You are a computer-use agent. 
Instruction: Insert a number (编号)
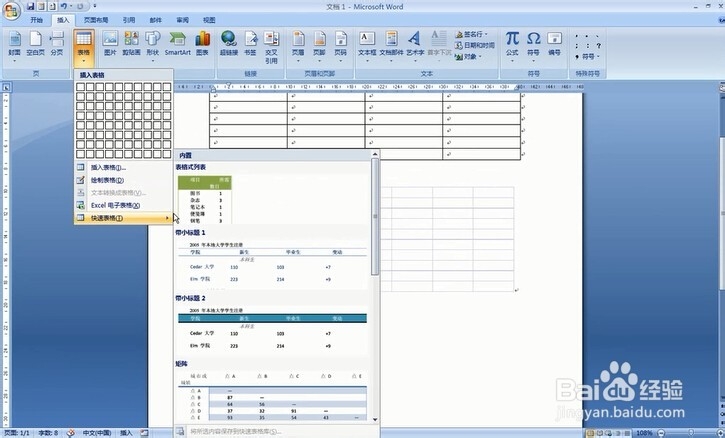tap(554, 45)
